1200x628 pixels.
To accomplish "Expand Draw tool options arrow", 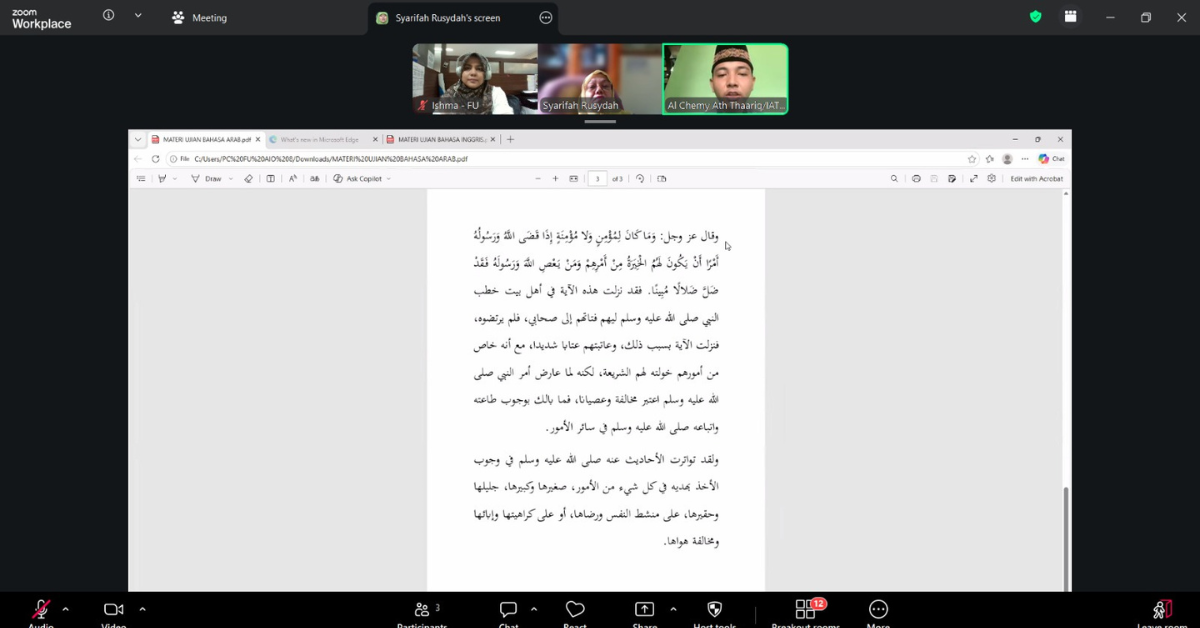I will click(231, 179).
